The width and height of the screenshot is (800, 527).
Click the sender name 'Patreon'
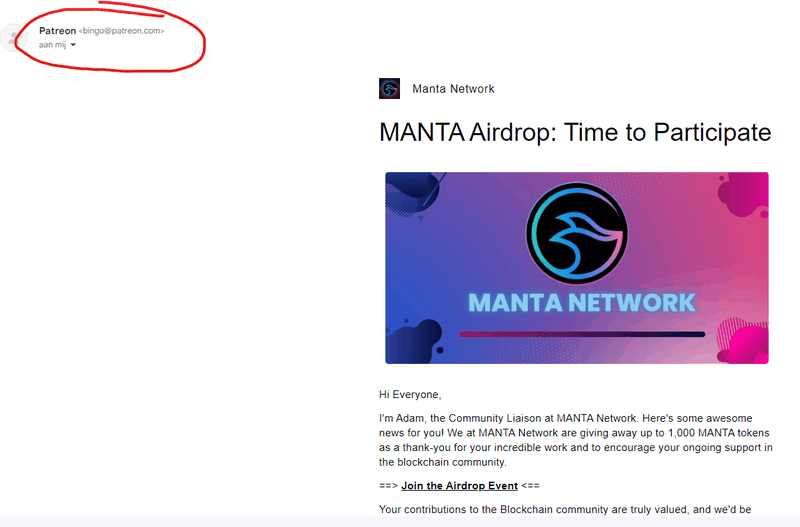point(57,31)
